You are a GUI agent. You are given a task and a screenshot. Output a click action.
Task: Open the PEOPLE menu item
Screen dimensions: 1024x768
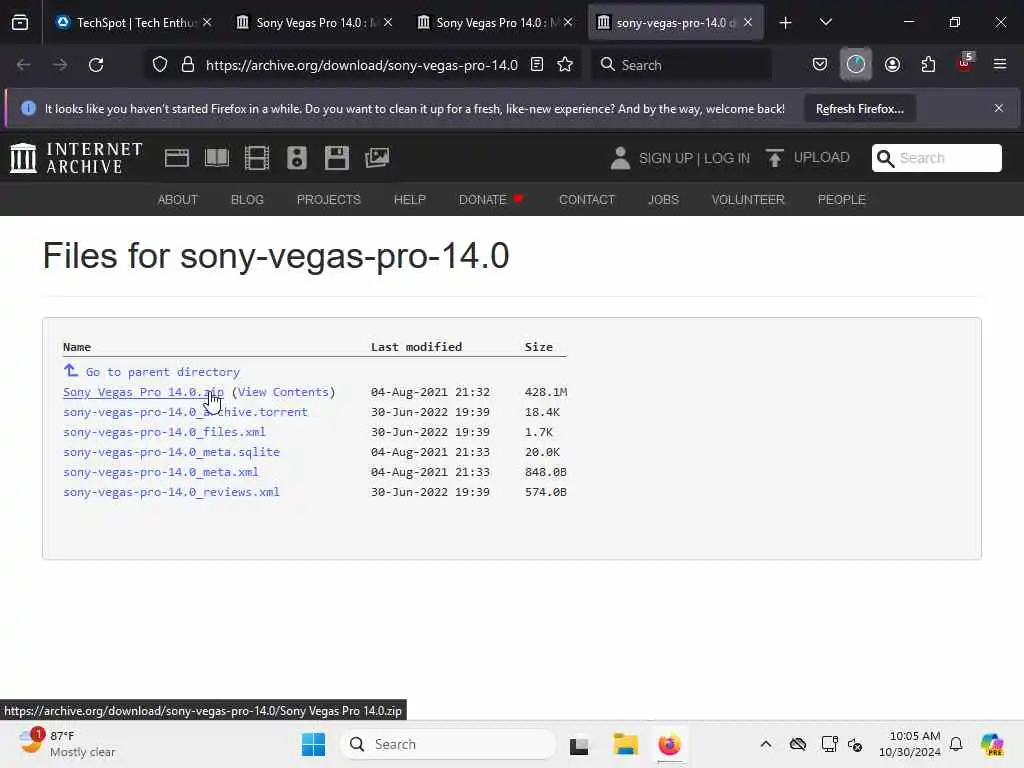click(841, 200)
